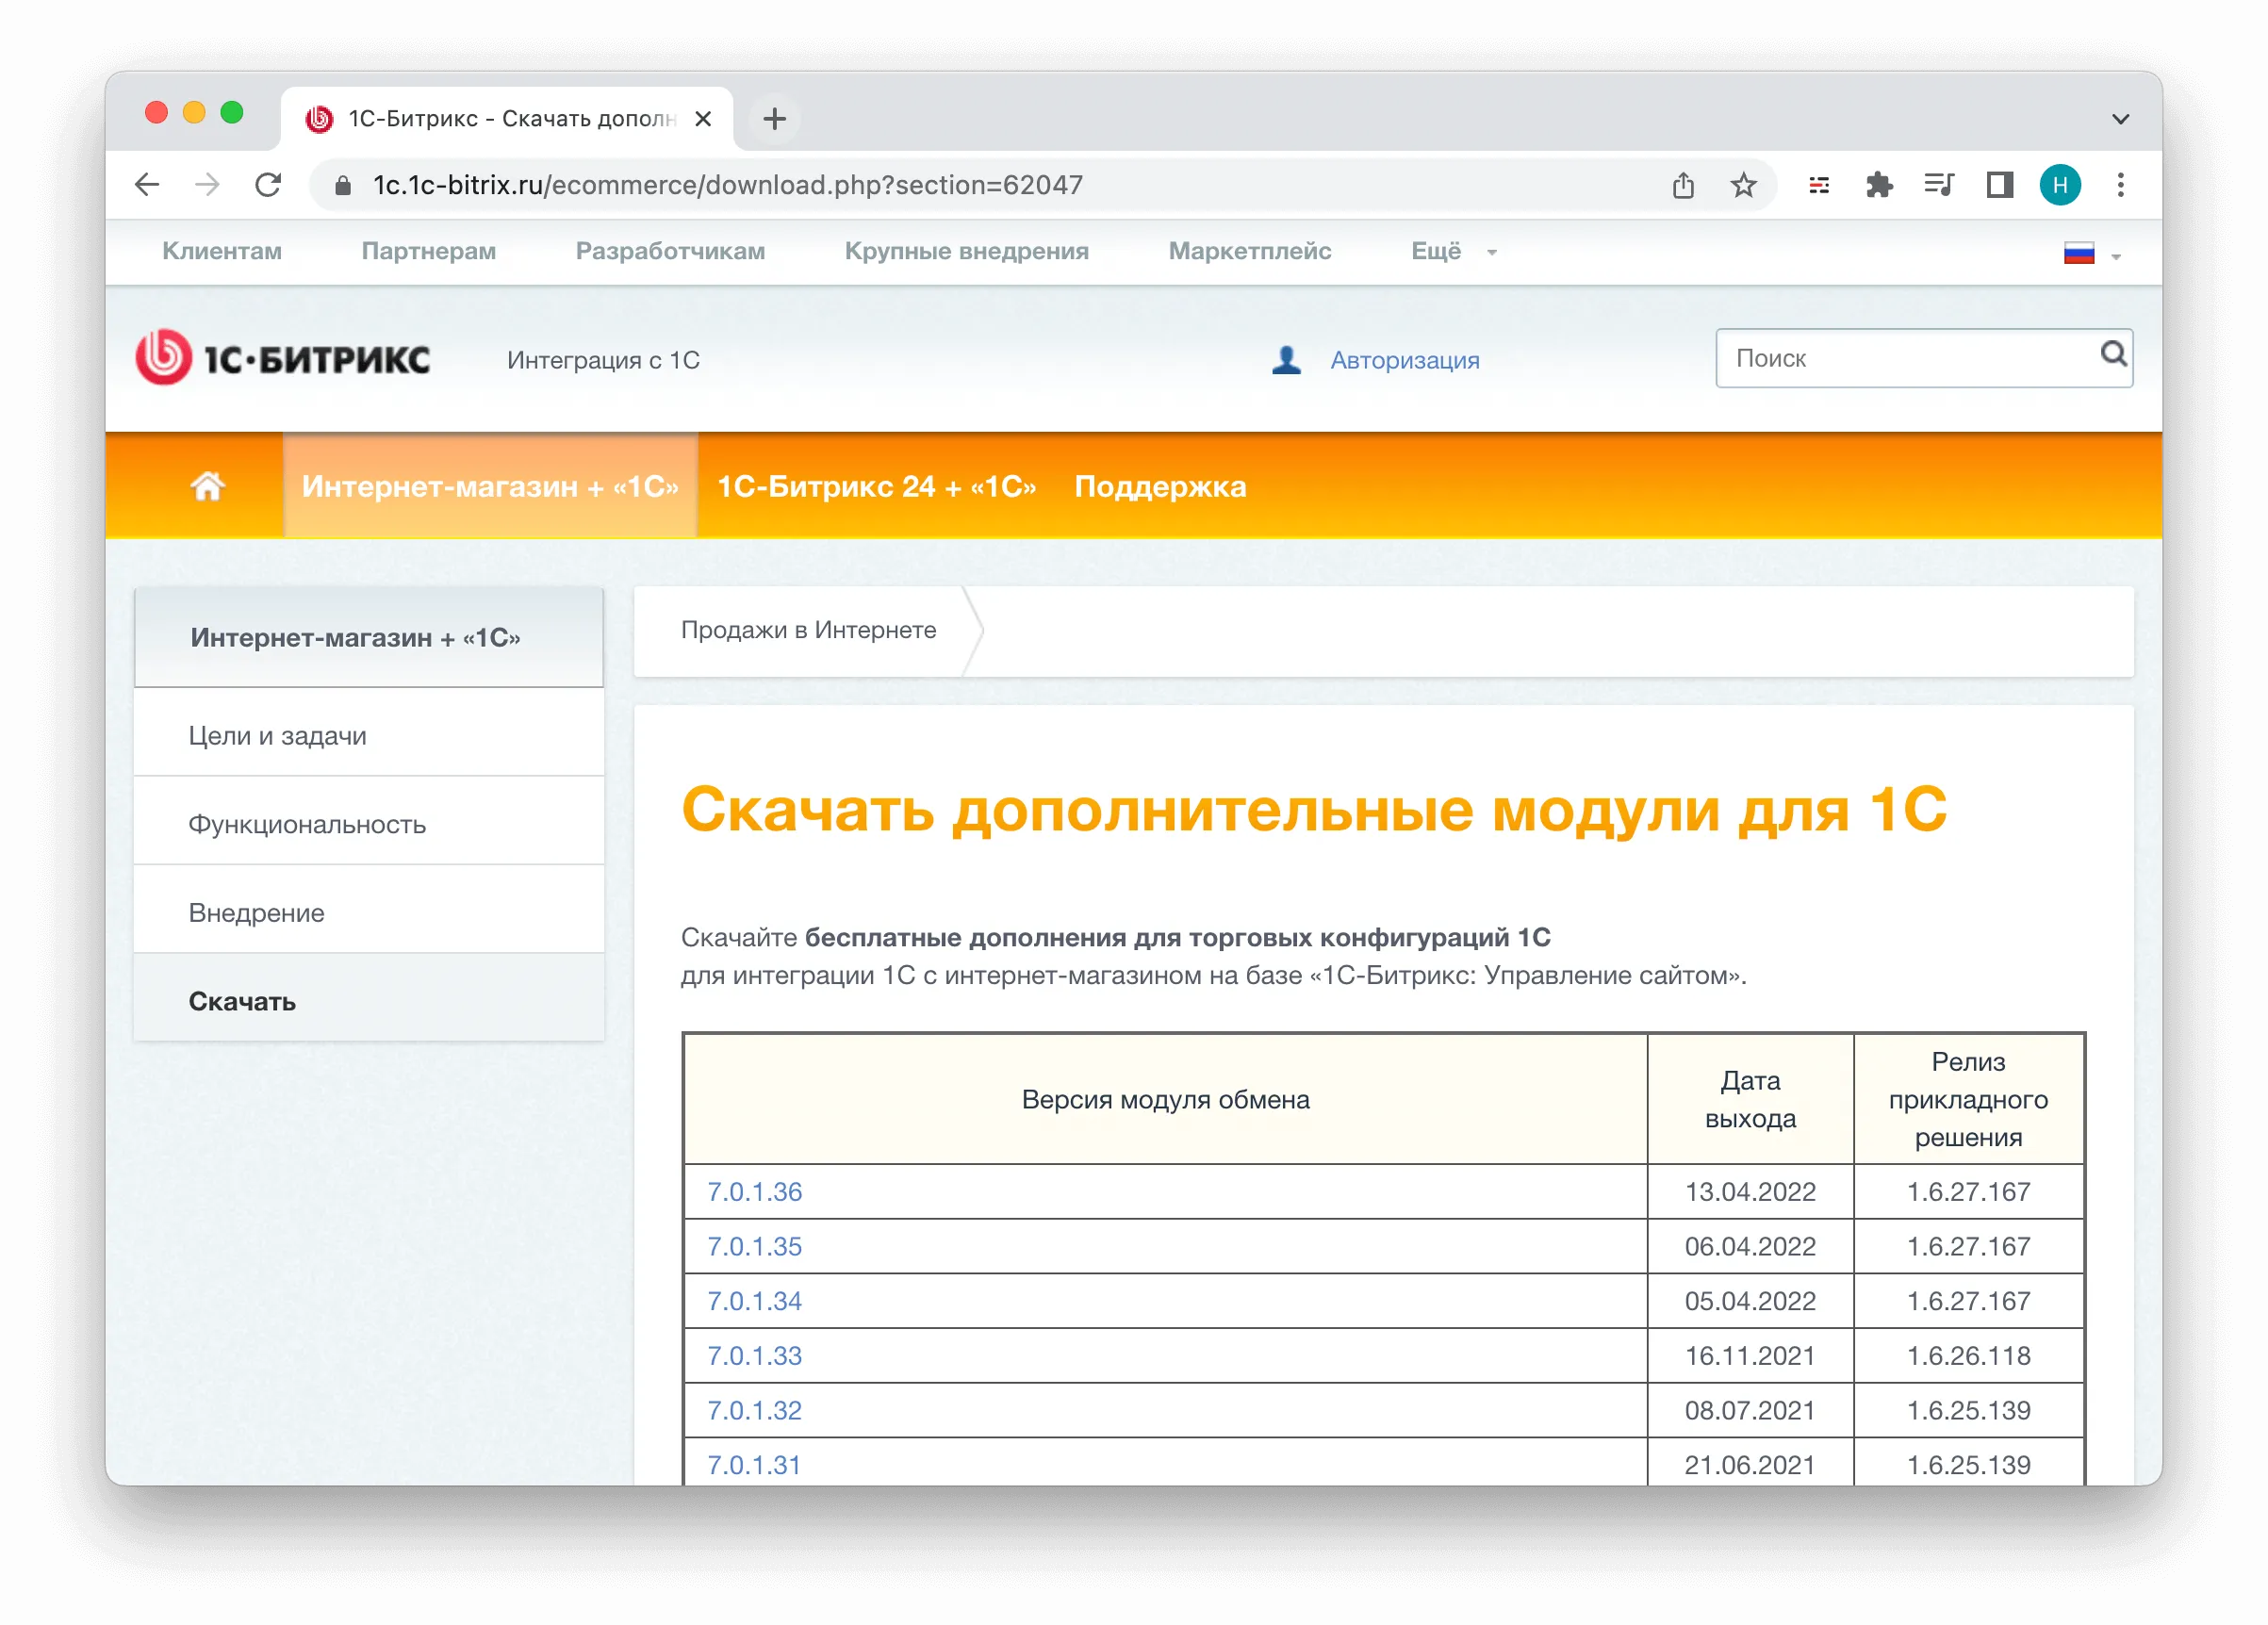
Task: Open Скачать in sidebar
Action: click(x=368, y=1000)
